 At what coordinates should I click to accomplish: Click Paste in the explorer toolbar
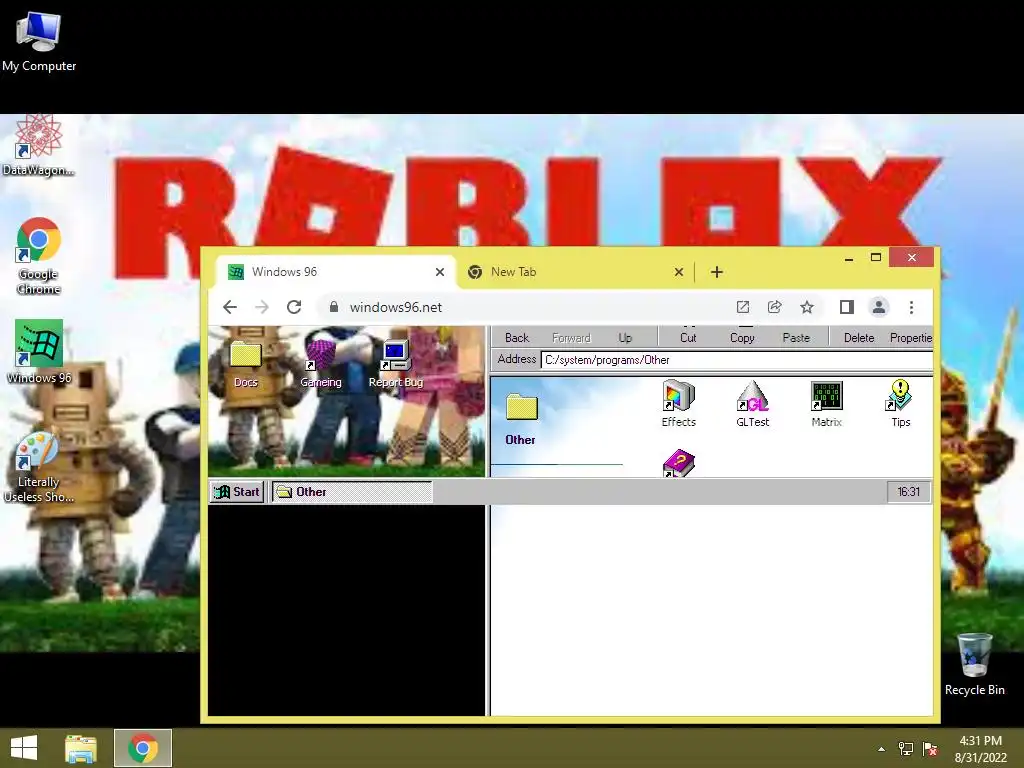point(796,337)
